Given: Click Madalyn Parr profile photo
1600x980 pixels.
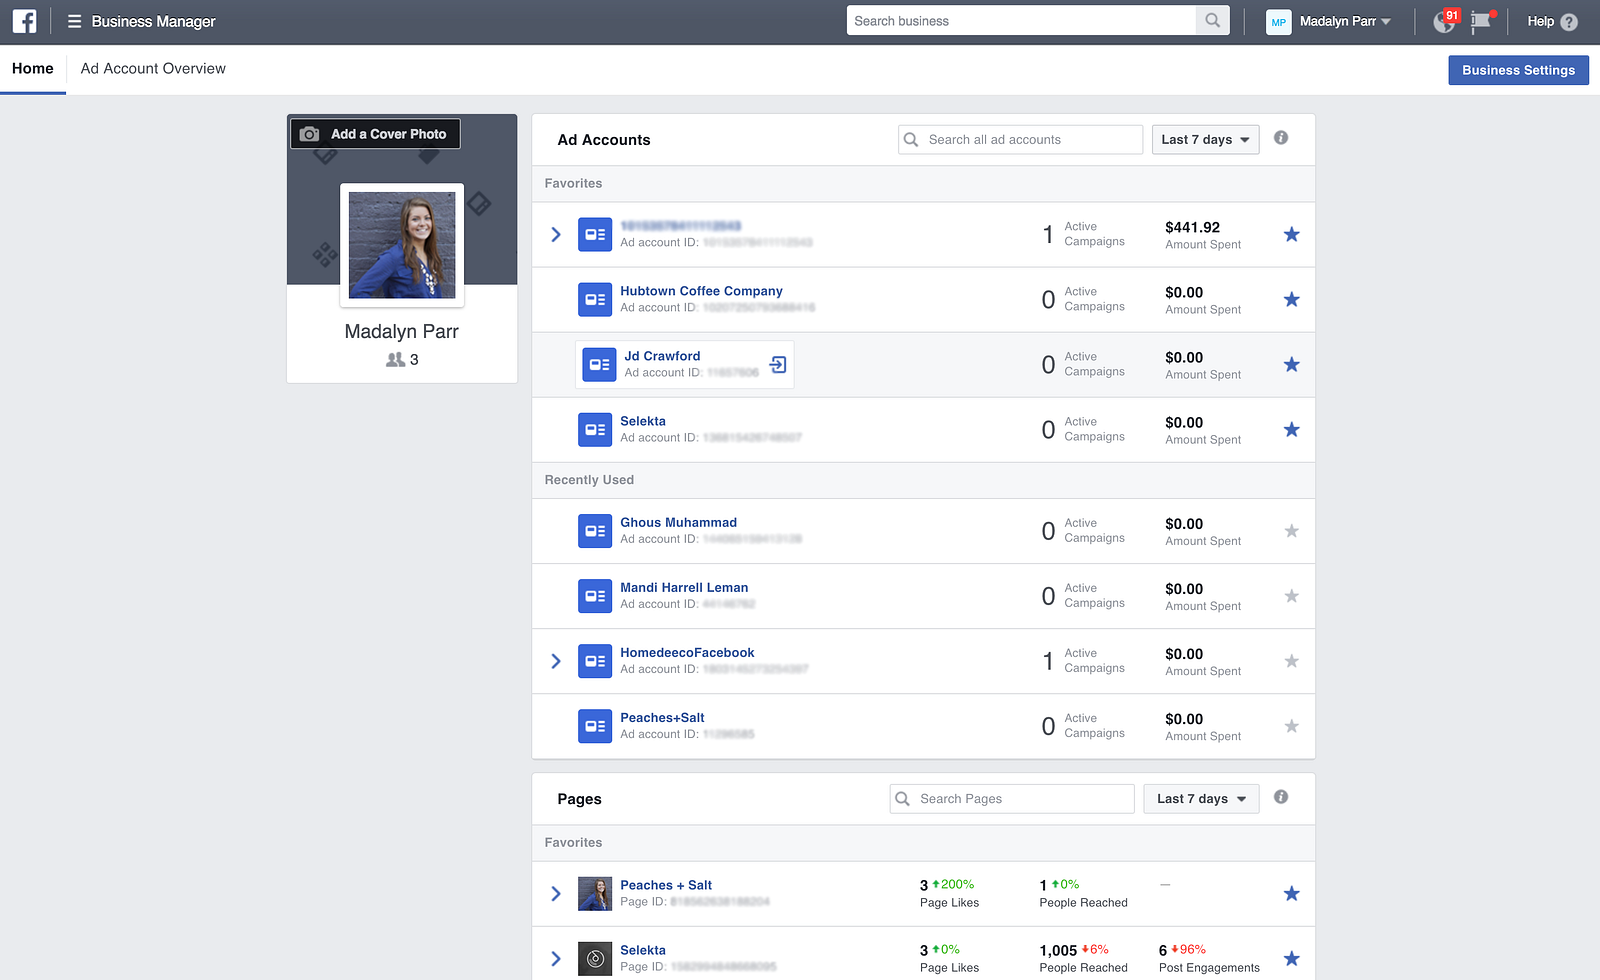Looking at the screenshot, I should [402, 245].
